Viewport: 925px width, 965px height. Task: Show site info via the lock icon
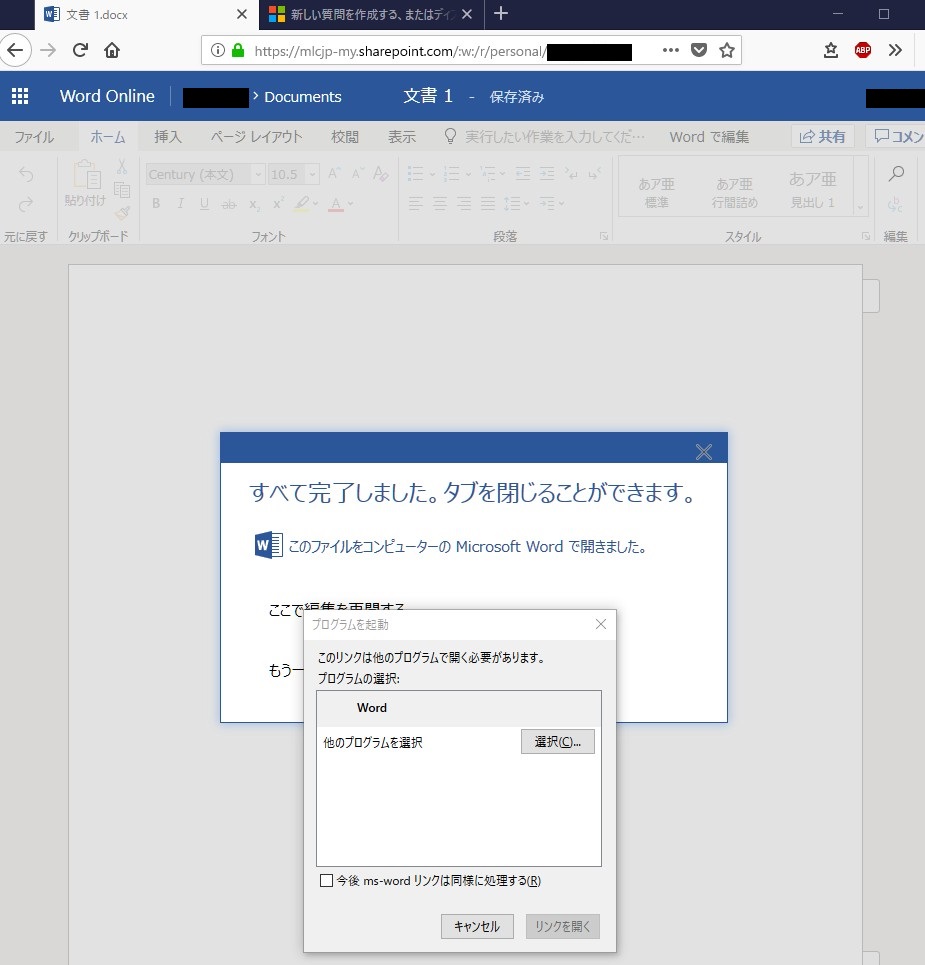click(238, 50)
